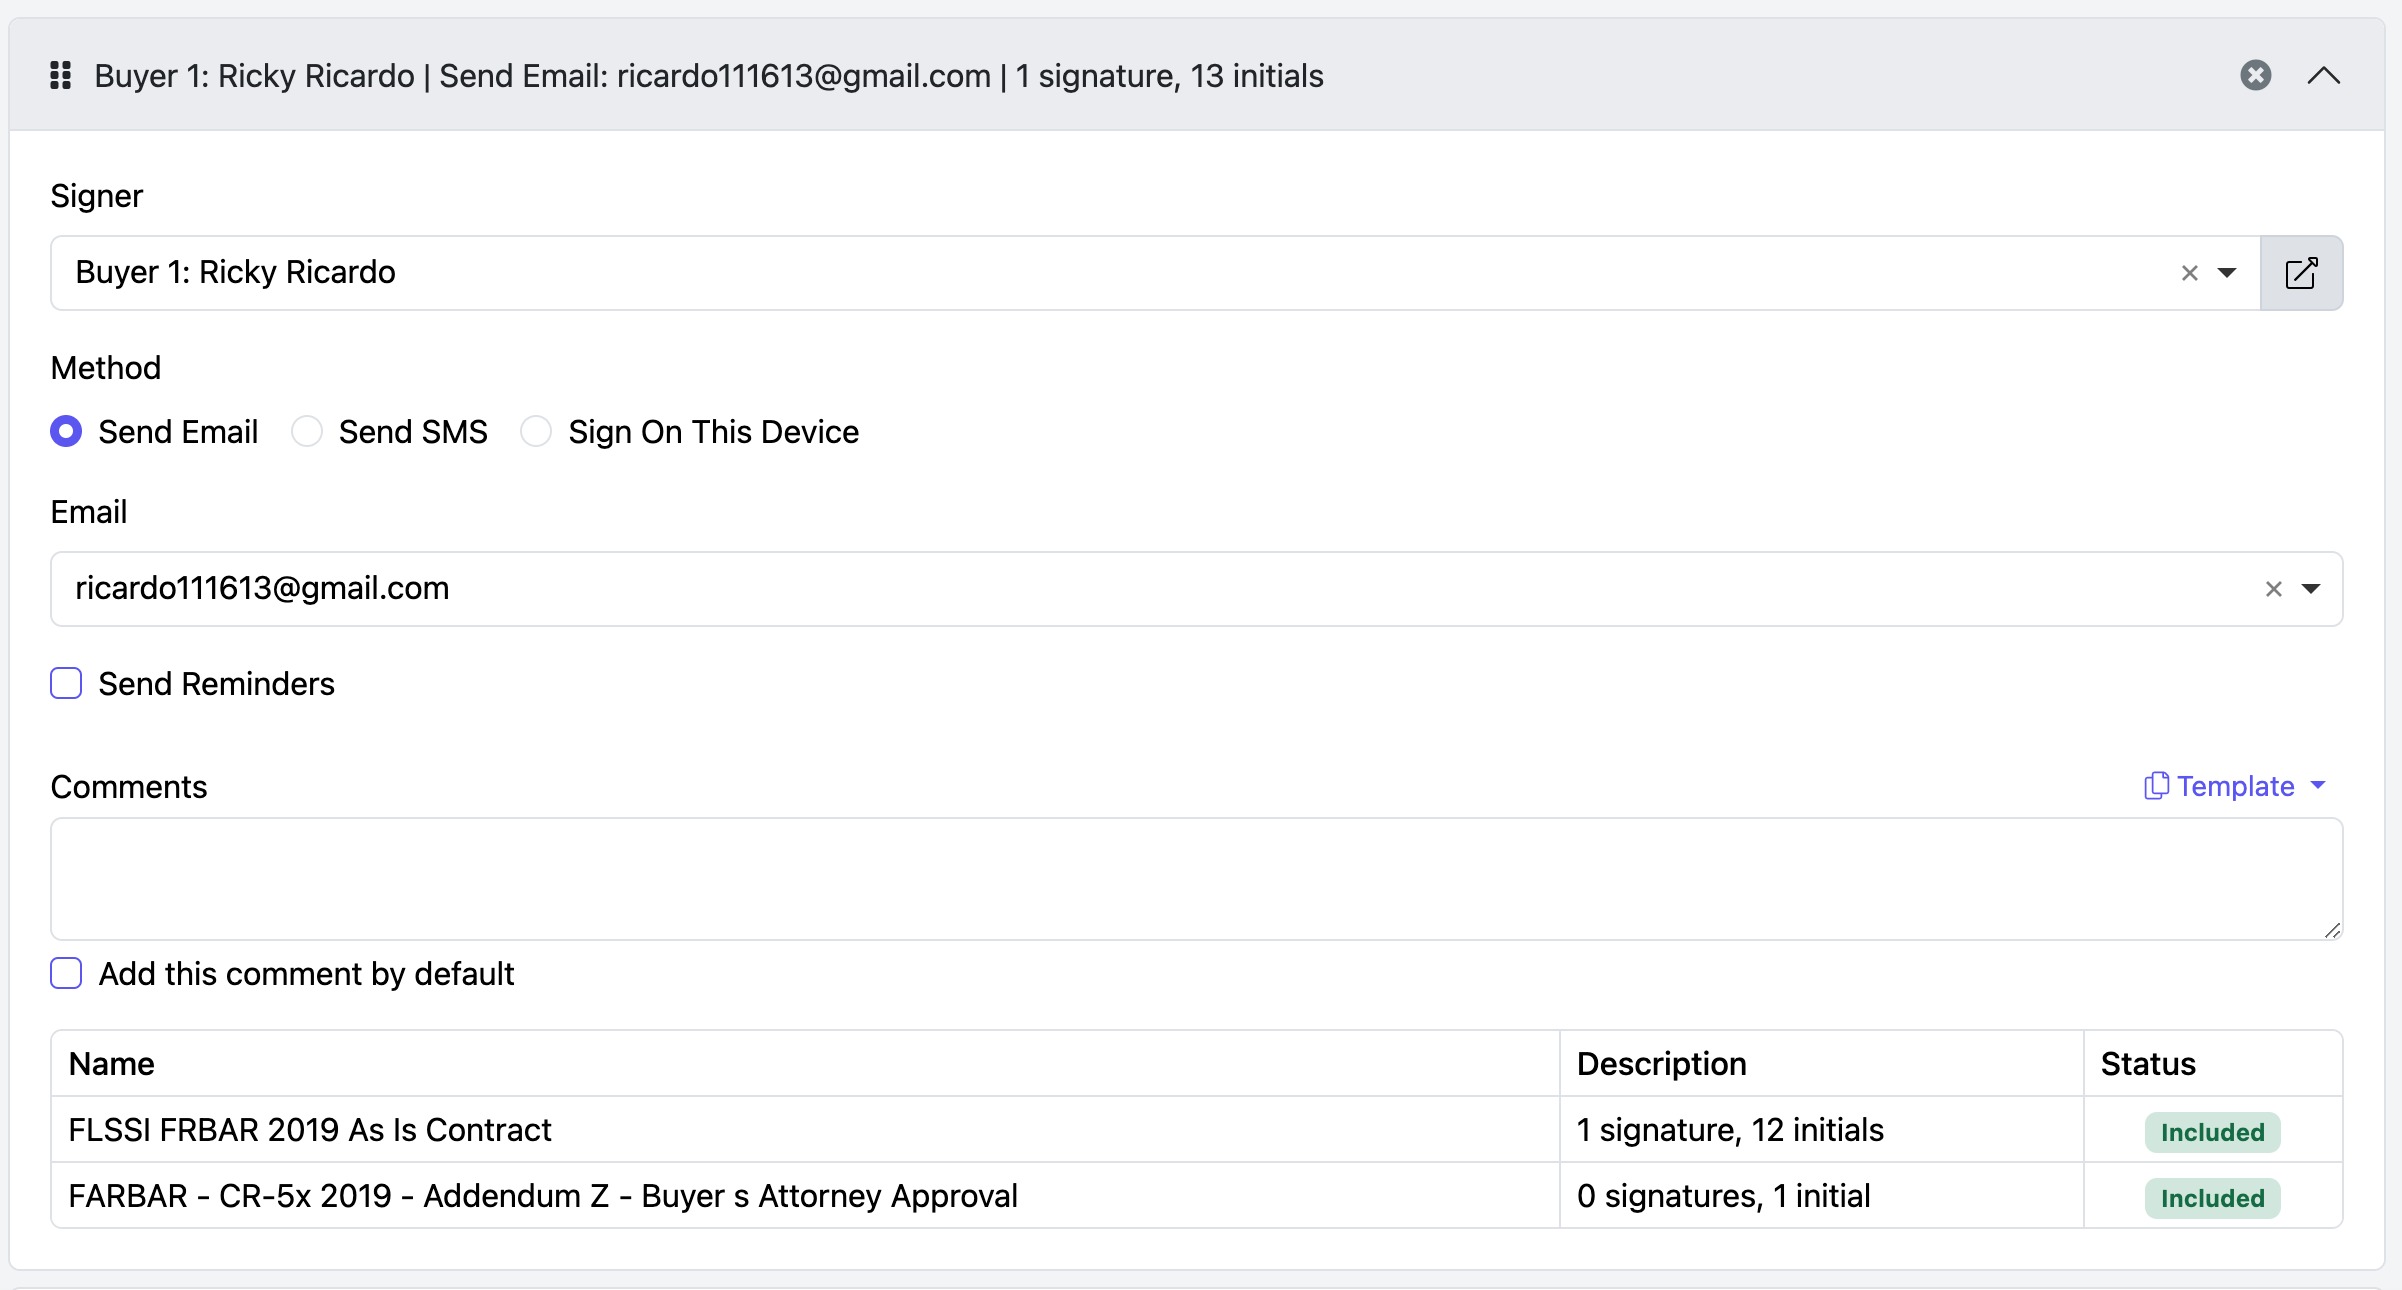2402x1290 pixels.
Task: Check Add this comment by default
Action: click(66, 974)
